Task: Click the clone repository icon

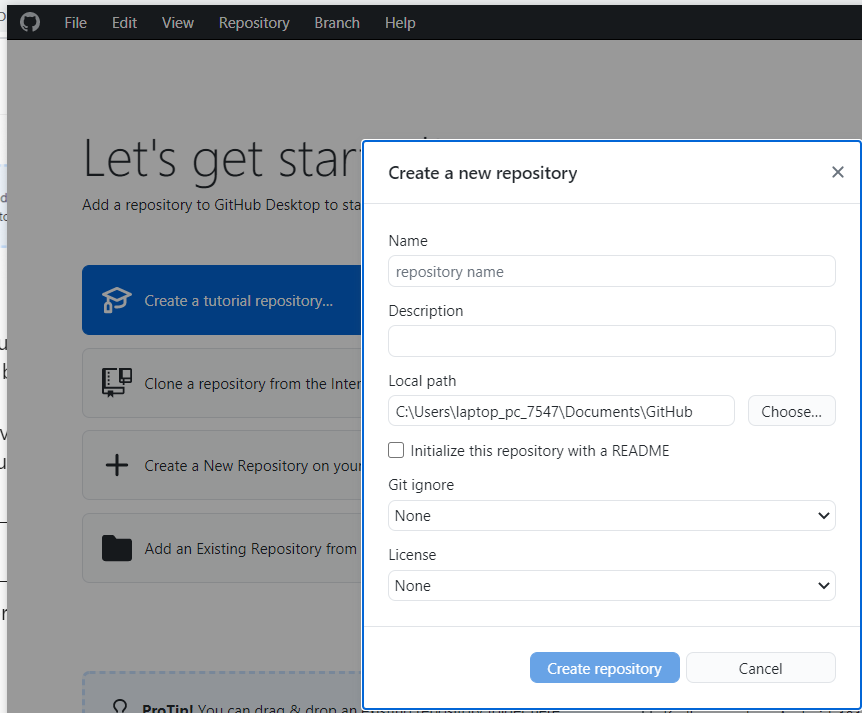Action: tap(118, 382)
